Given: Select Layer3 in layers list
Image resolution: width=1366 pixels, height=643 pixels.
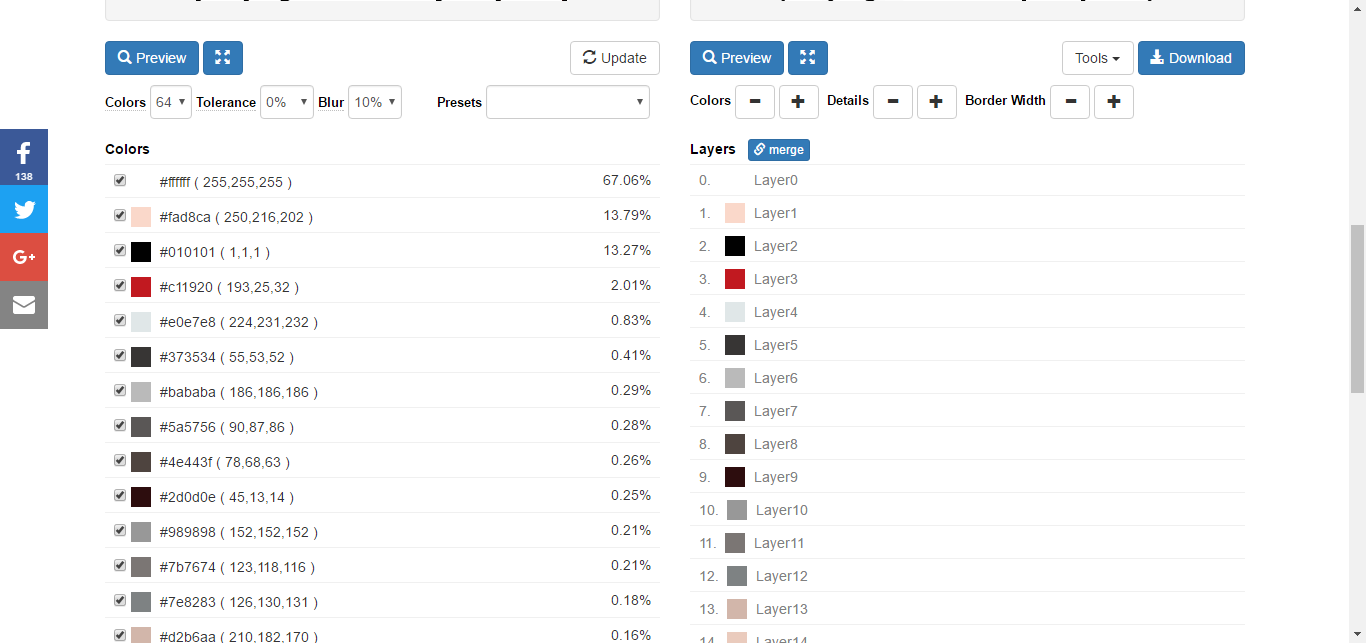Looking at the screenshot, I should click(x=775, y=279).
